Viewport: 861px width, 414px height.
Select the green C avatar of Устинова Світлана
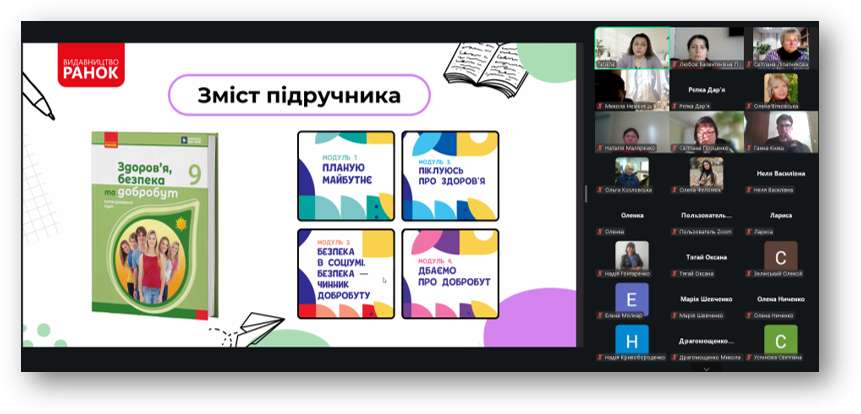tap(781, 339)
